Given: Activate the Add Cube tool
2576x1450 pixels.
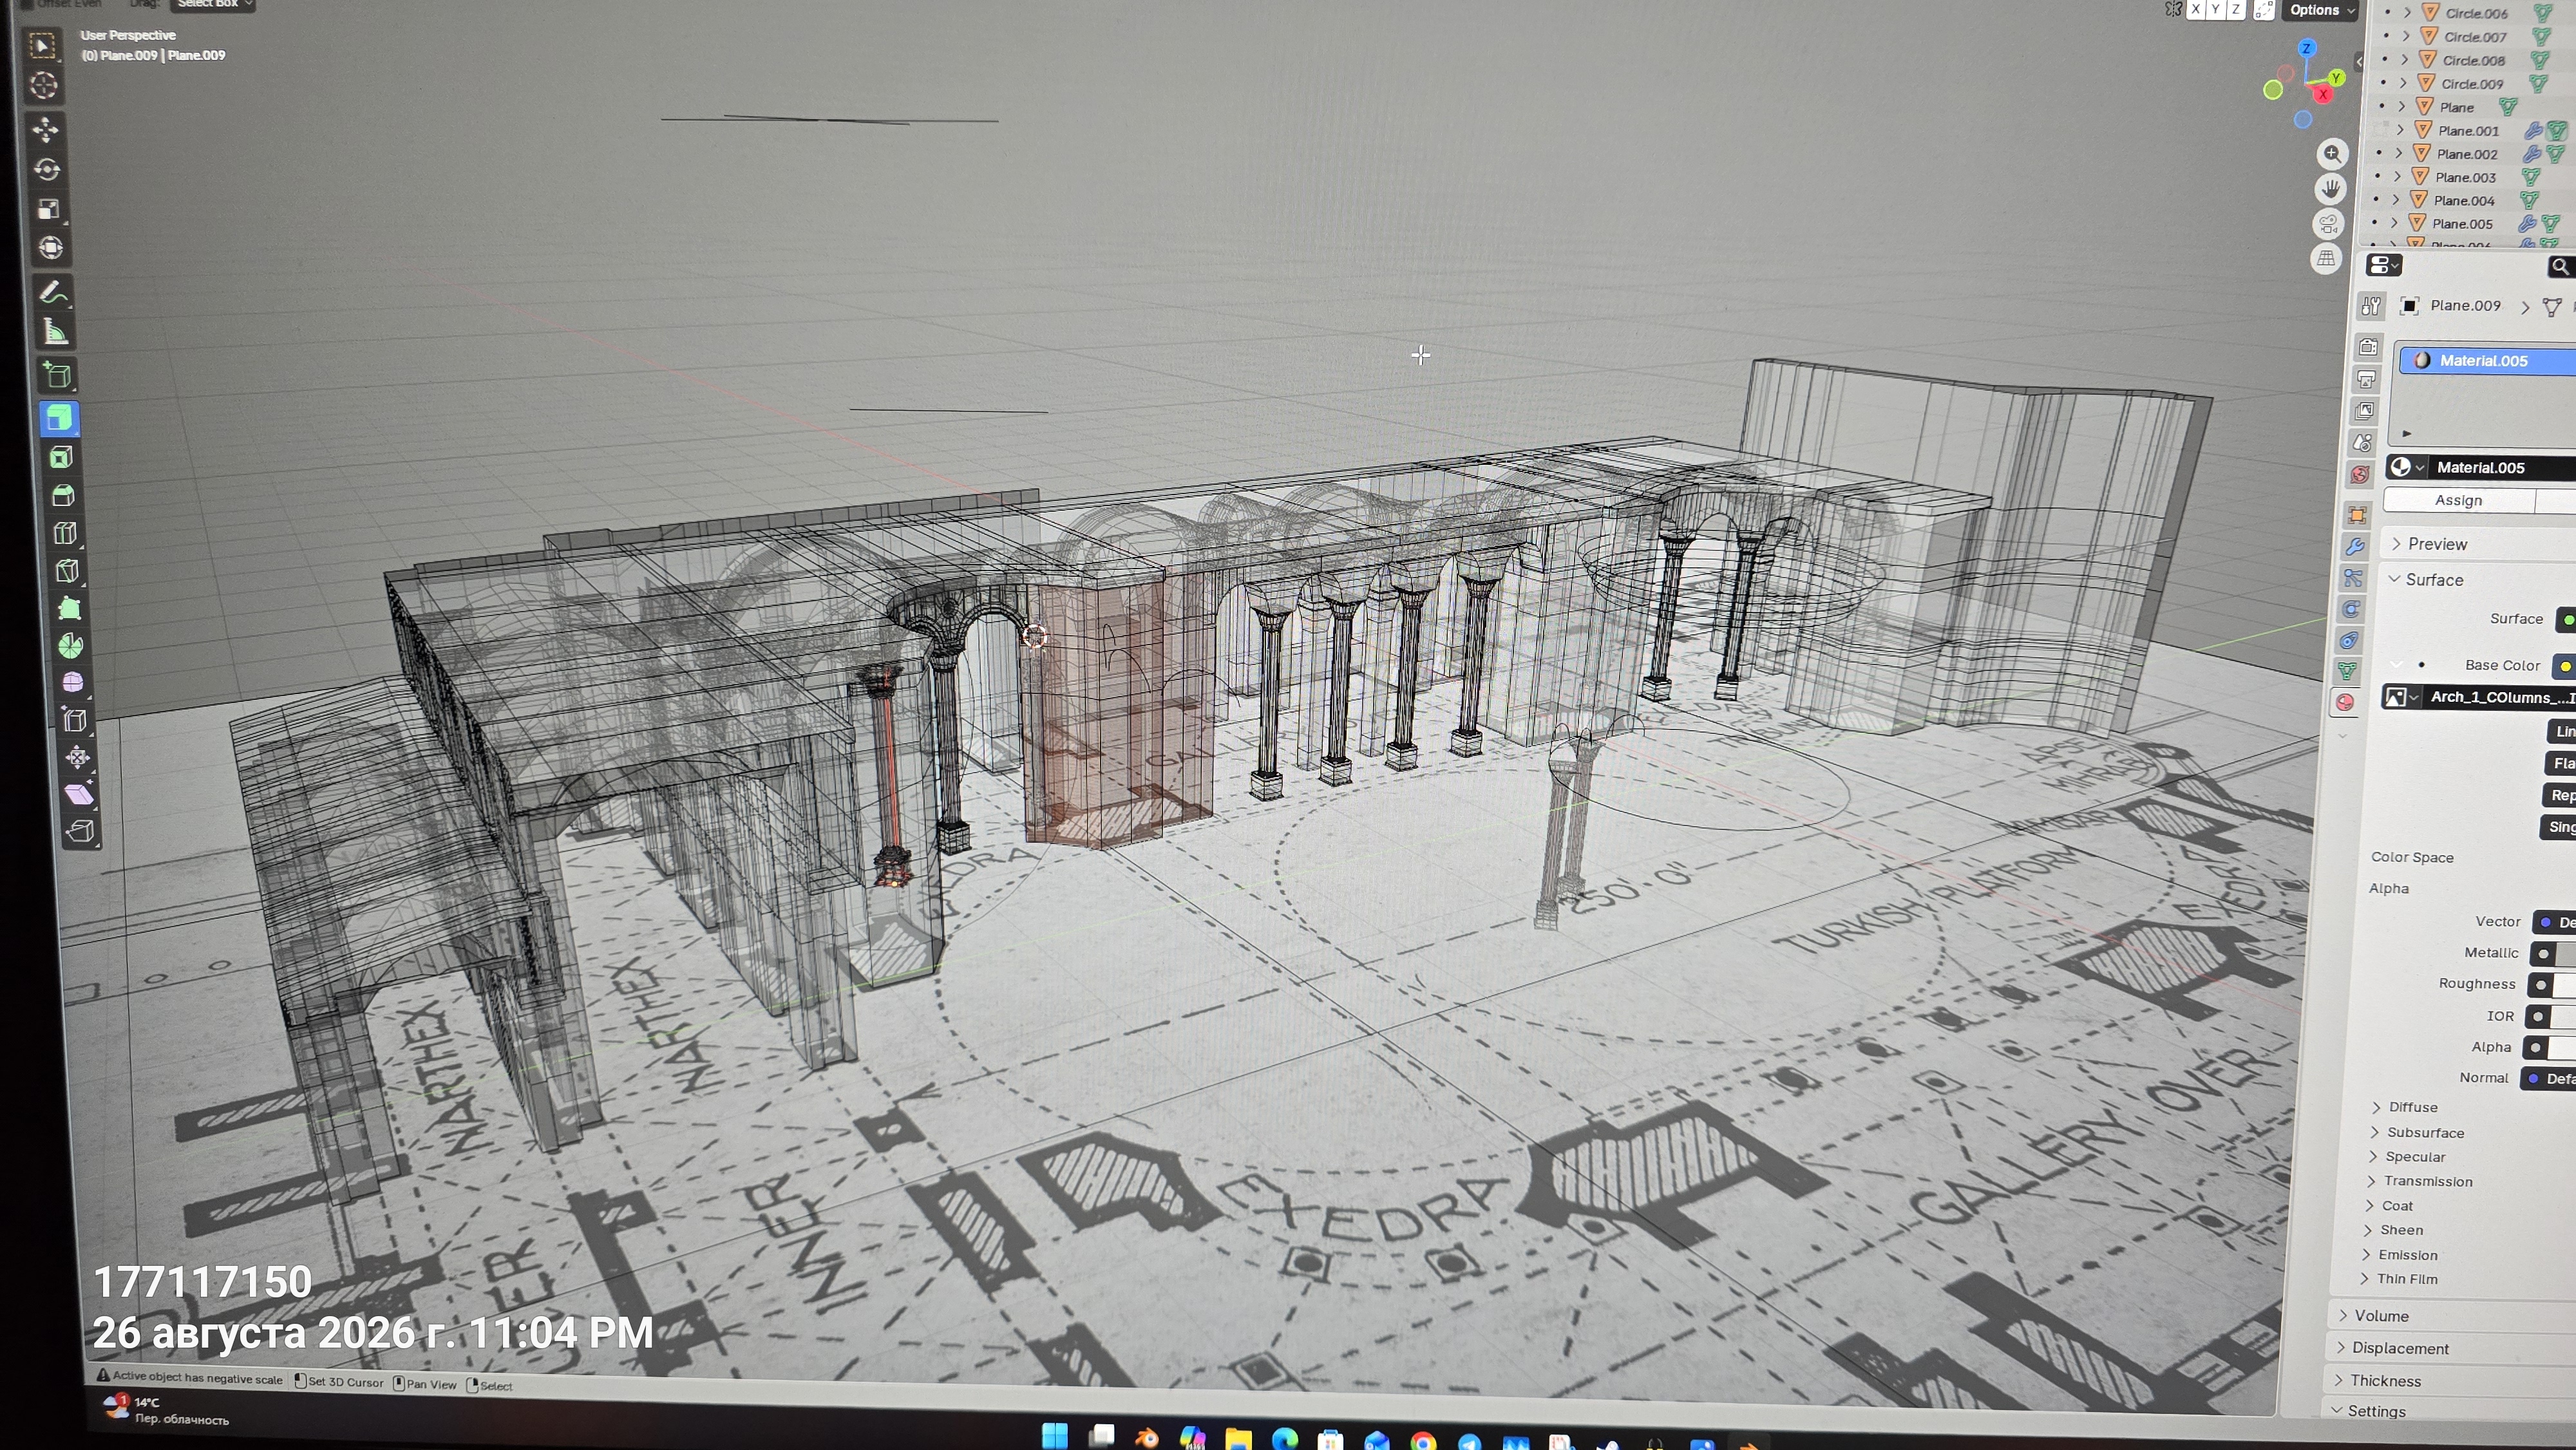Looking at the screenshot, I should (x=58, y=375).
